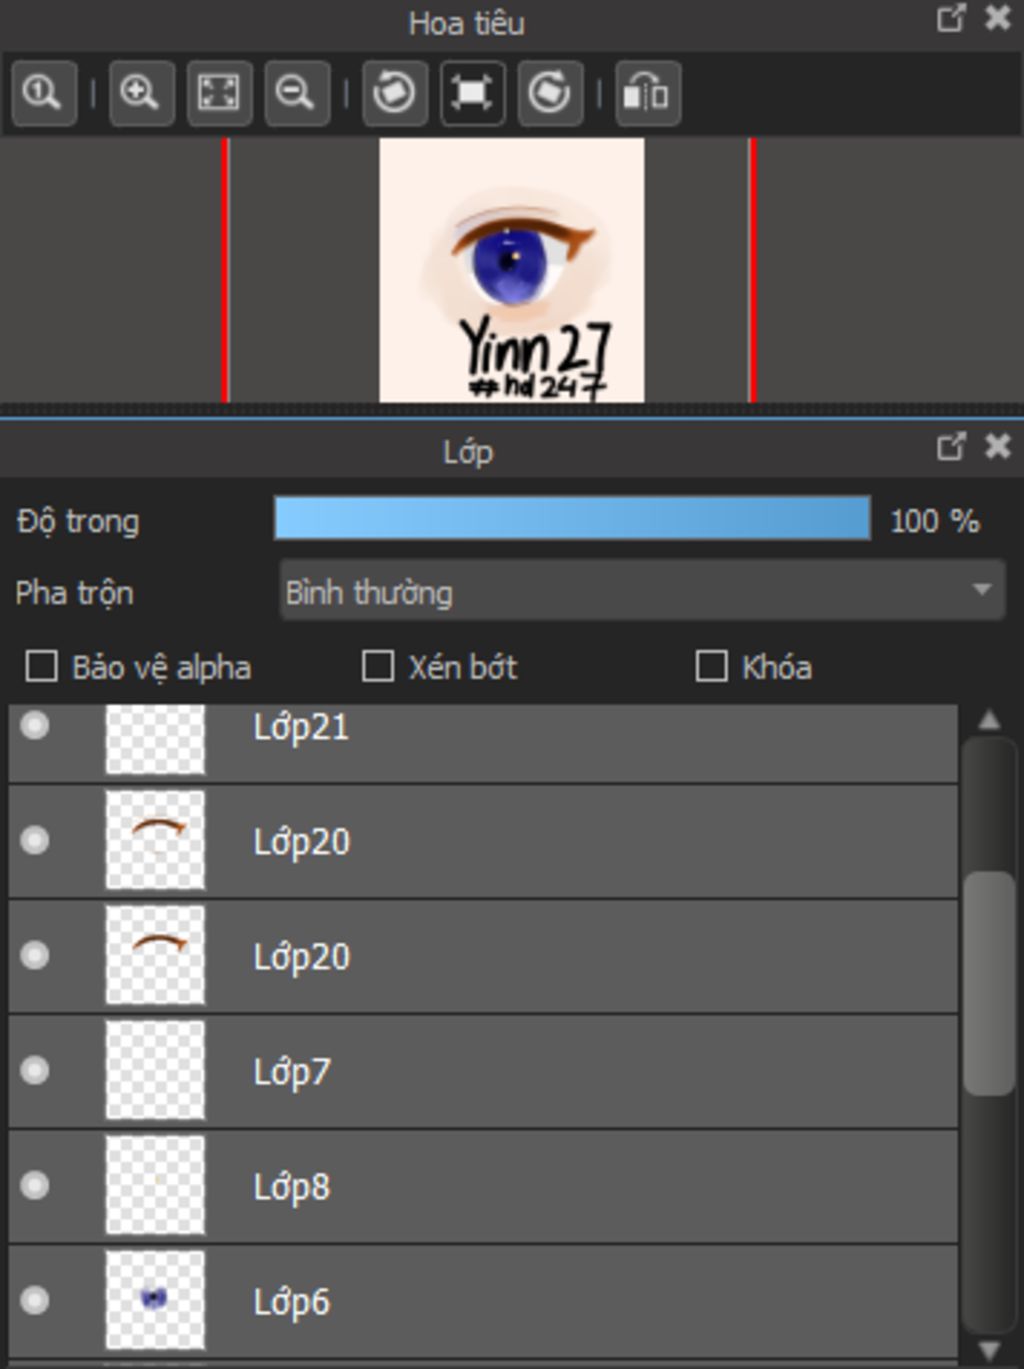
Task: Open the Pha trộn blend mode dropdown
Action: pos(641,592)
